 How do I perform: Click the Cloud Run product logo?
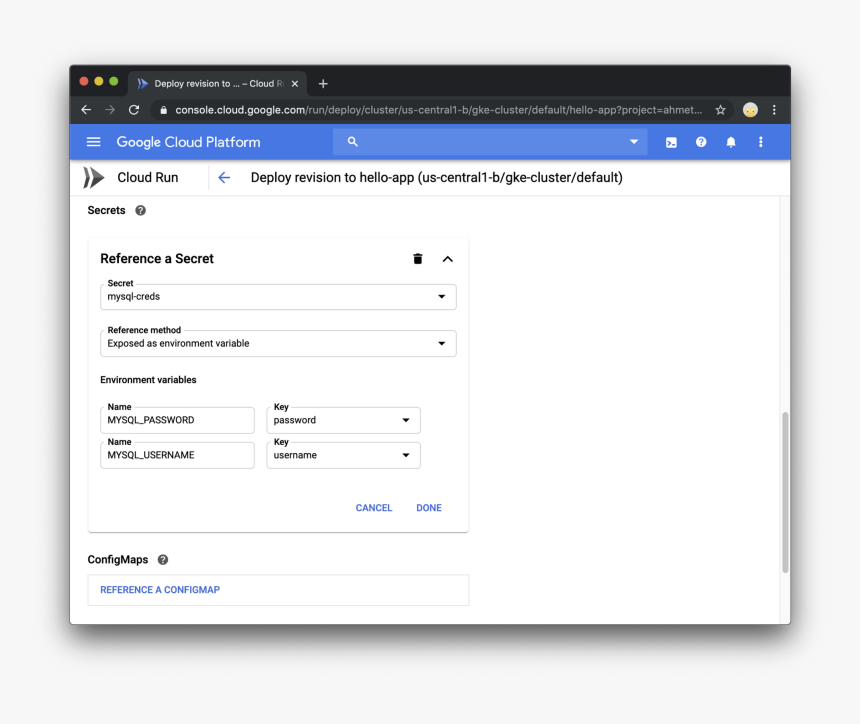pyautogui.click(x=93, y=177)
